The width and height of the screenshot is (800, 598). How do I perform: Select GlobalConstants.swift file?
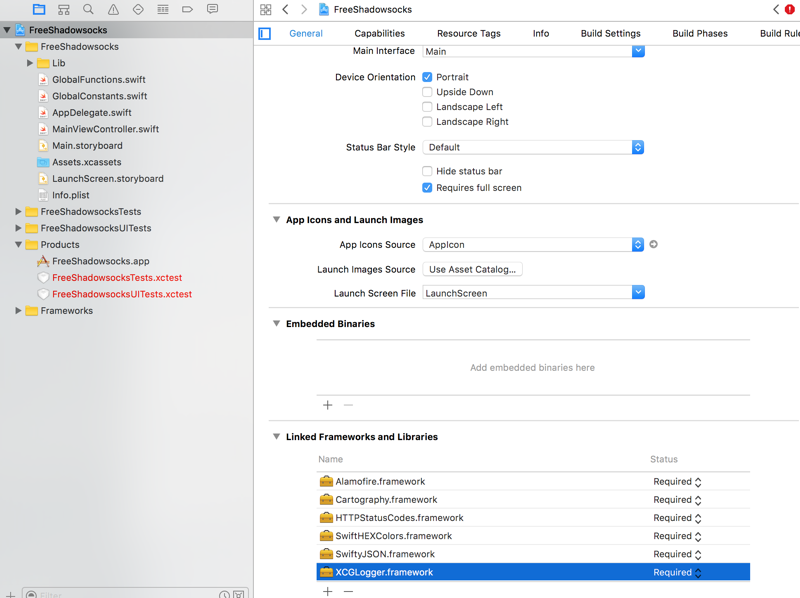pos(99,96)
